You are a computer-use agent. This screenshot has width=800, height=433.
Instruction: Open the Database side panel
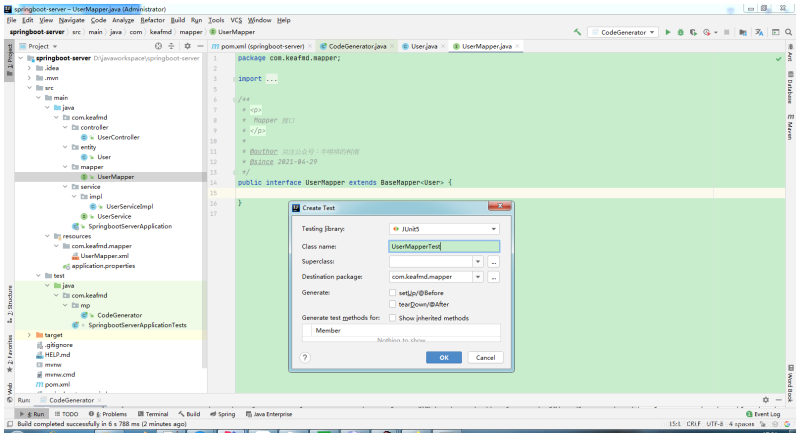(790, 88)
